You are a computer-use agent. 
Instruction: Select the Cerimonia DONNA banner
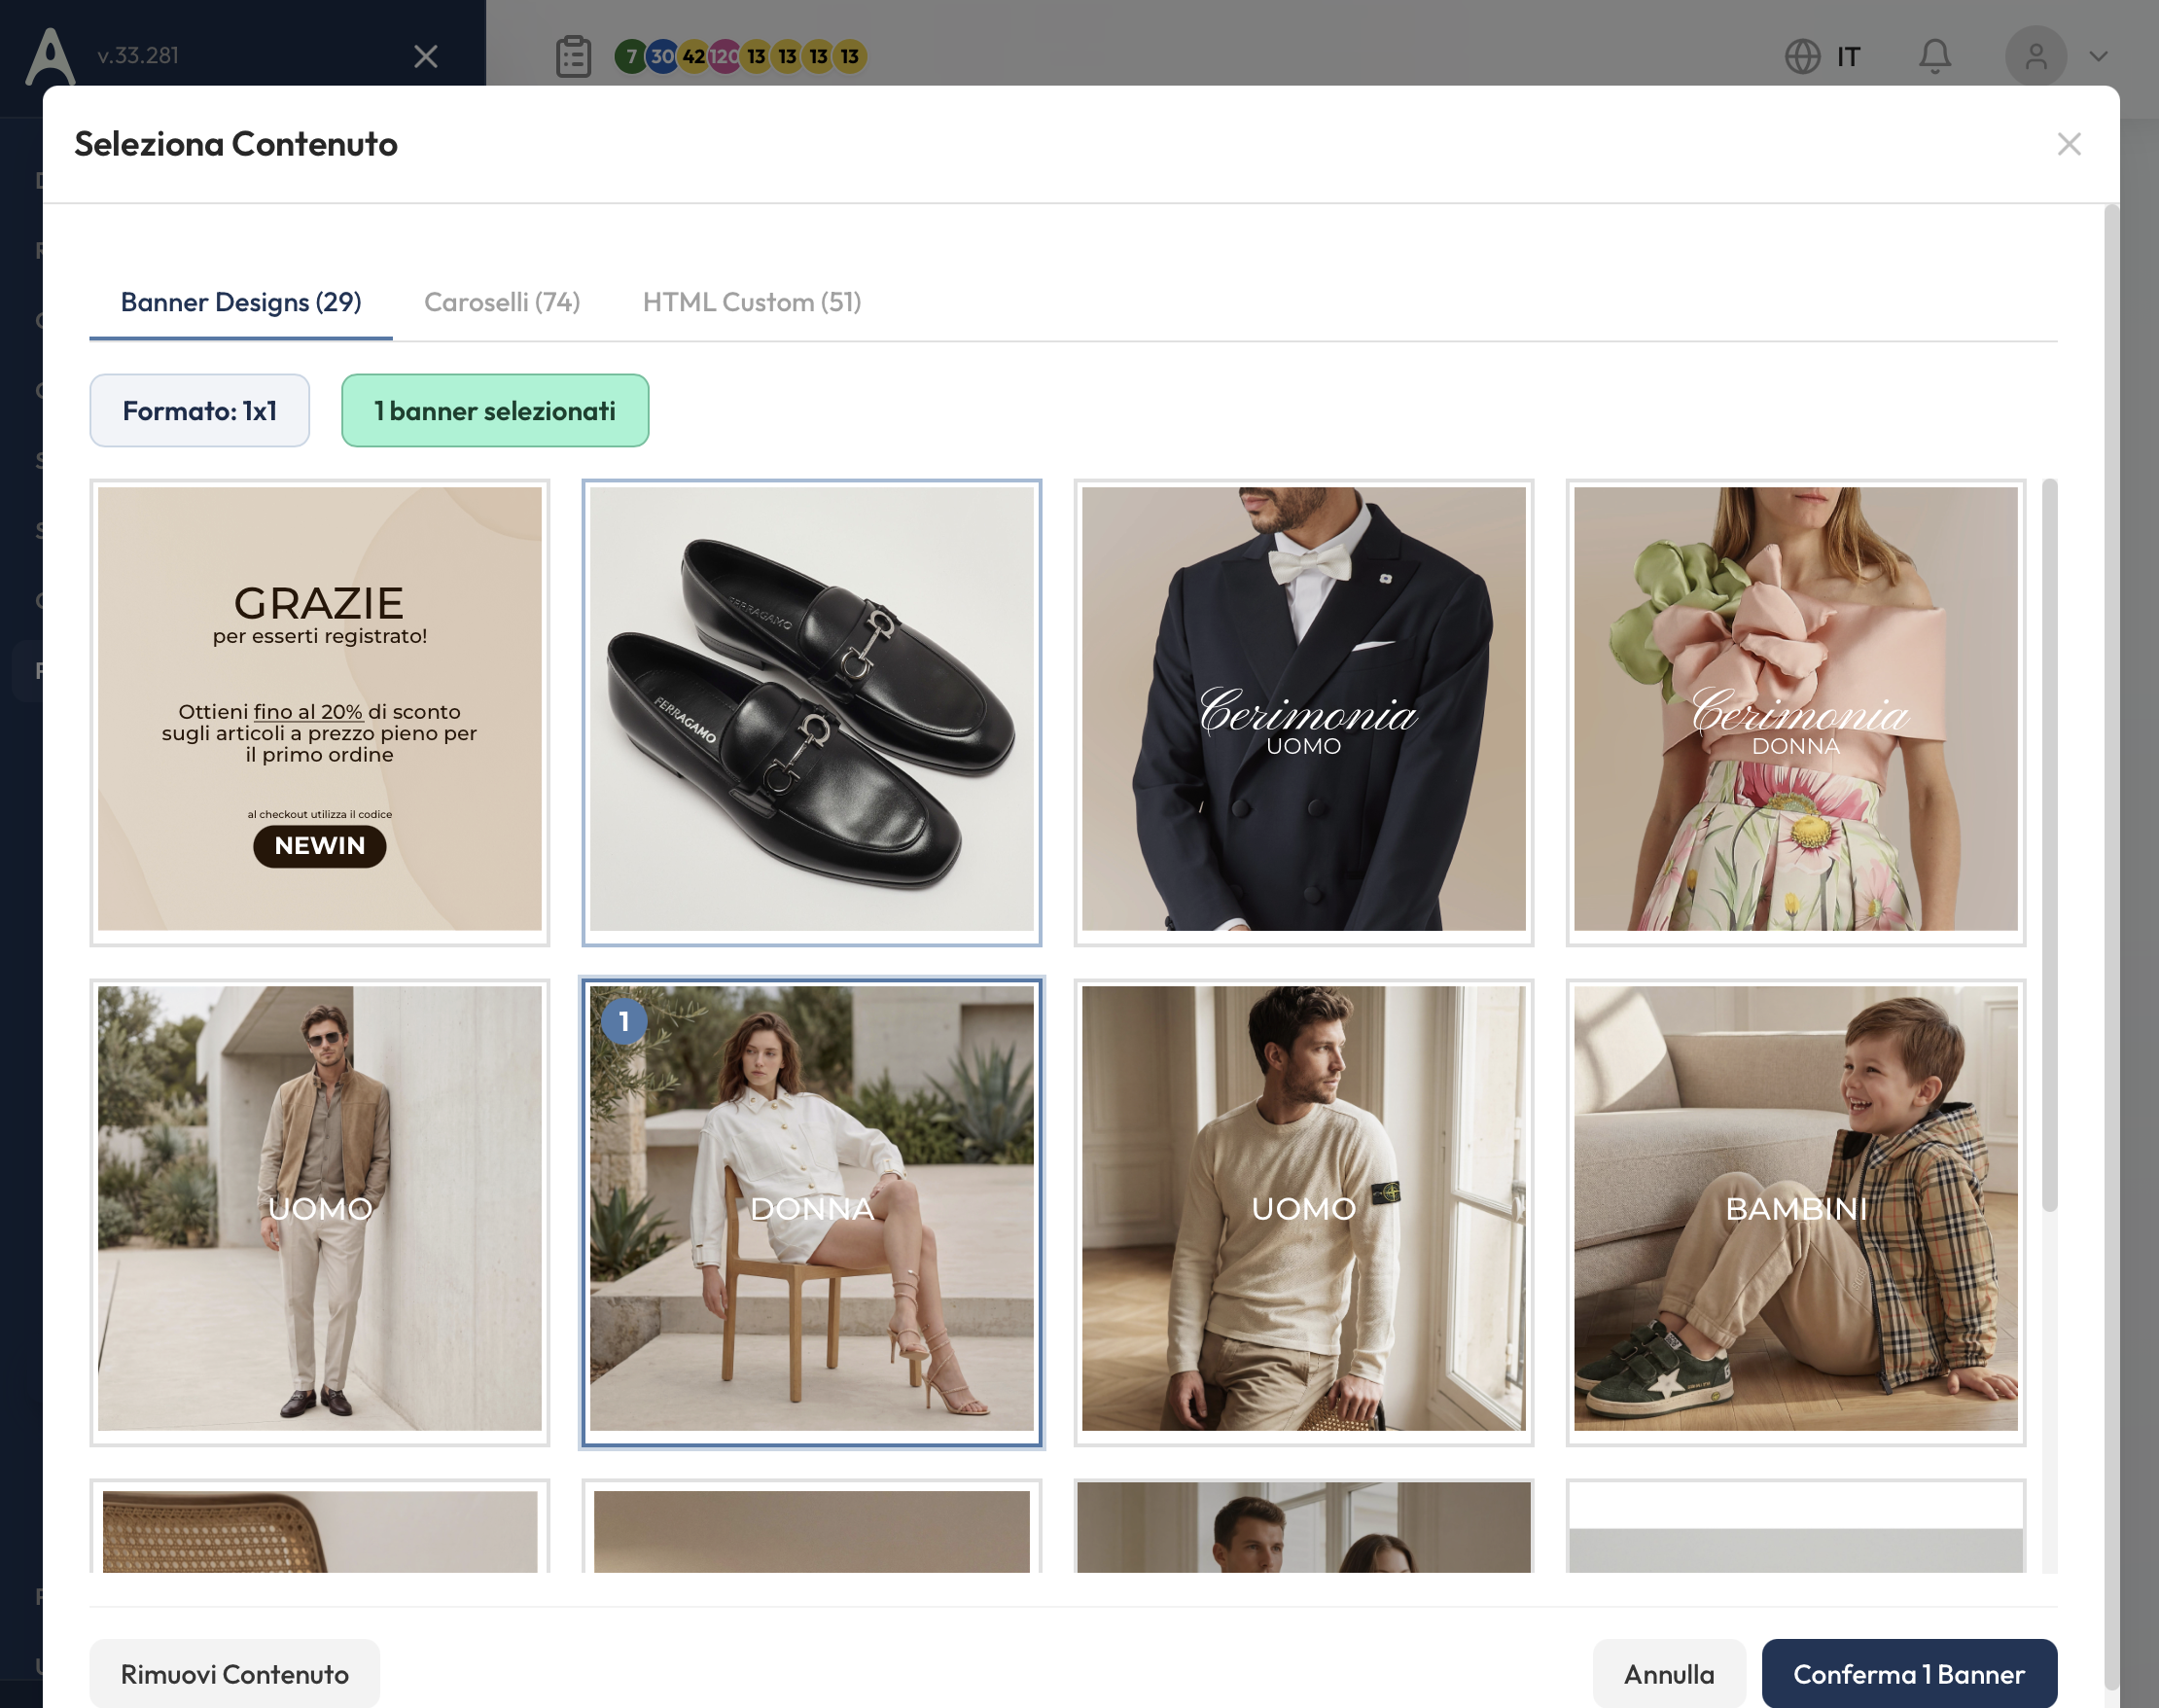(x=1796, y=712)
